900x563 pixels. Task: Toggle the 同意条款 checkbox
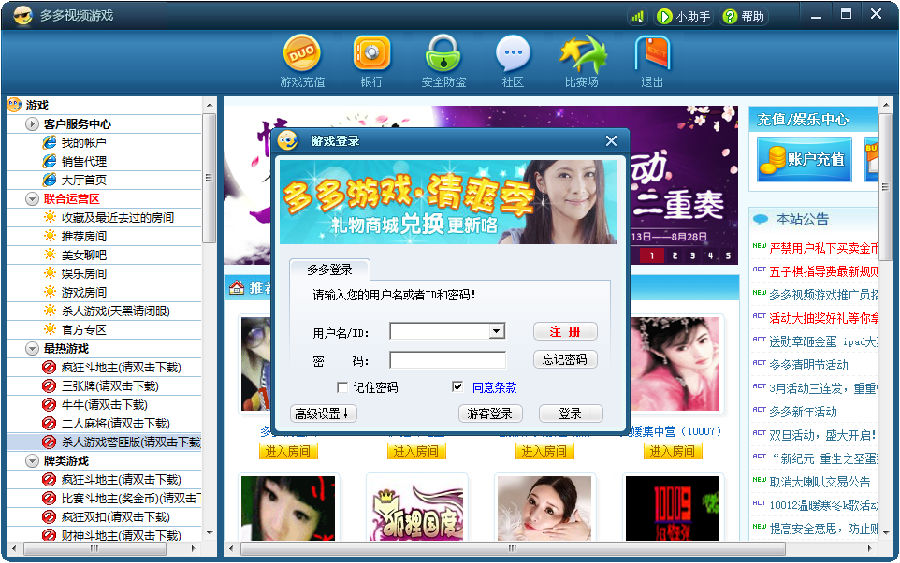[457, 387]
